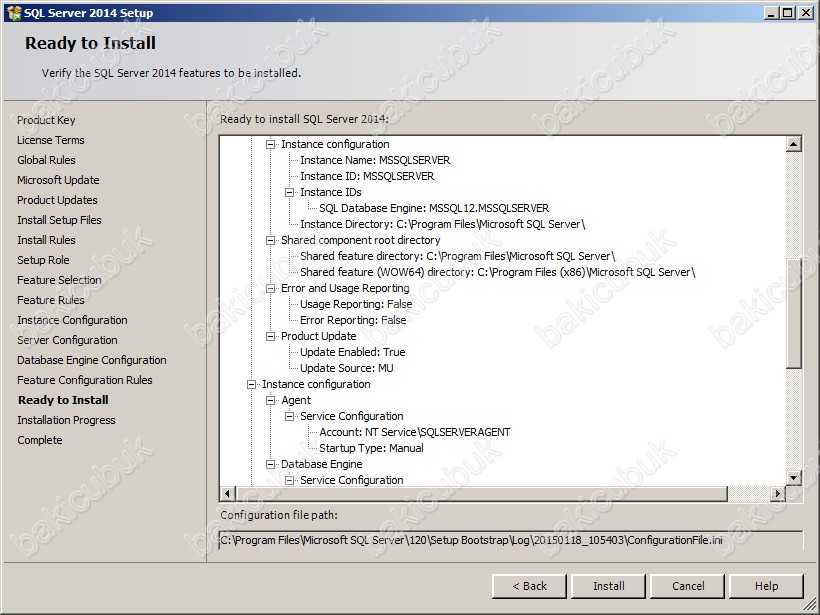Click the Install button
This screenshot has height=615, width=820.
[608, 586]
